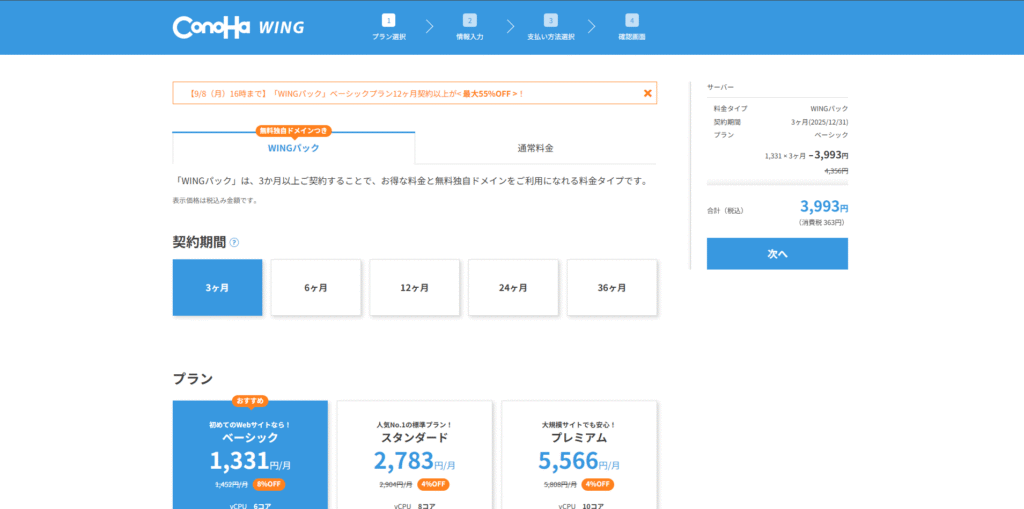Image resolution: width=1024 pixels, height=509 pixels.
Task: Choose the 36ヶ月 contract period
Action: (x=612, y=287)
